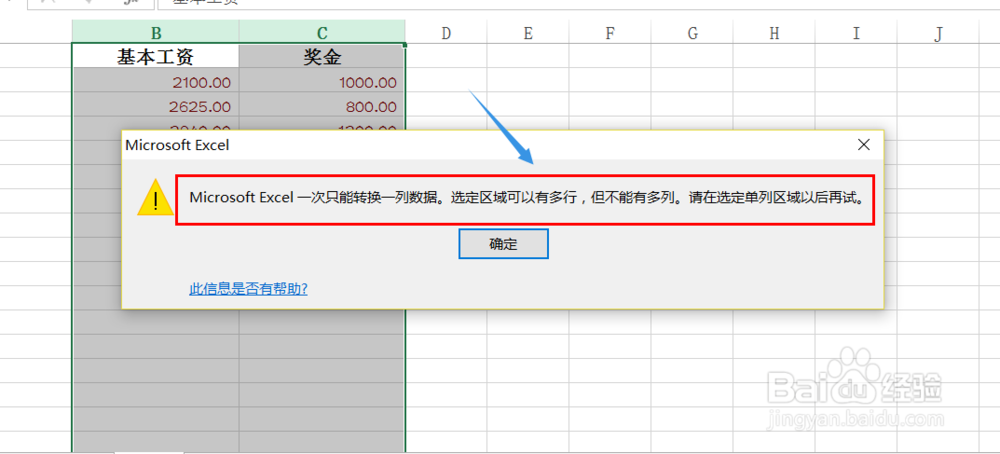Select column B header
The height and width of the screenshot is (454, 1000).
(x=156, y=33)
